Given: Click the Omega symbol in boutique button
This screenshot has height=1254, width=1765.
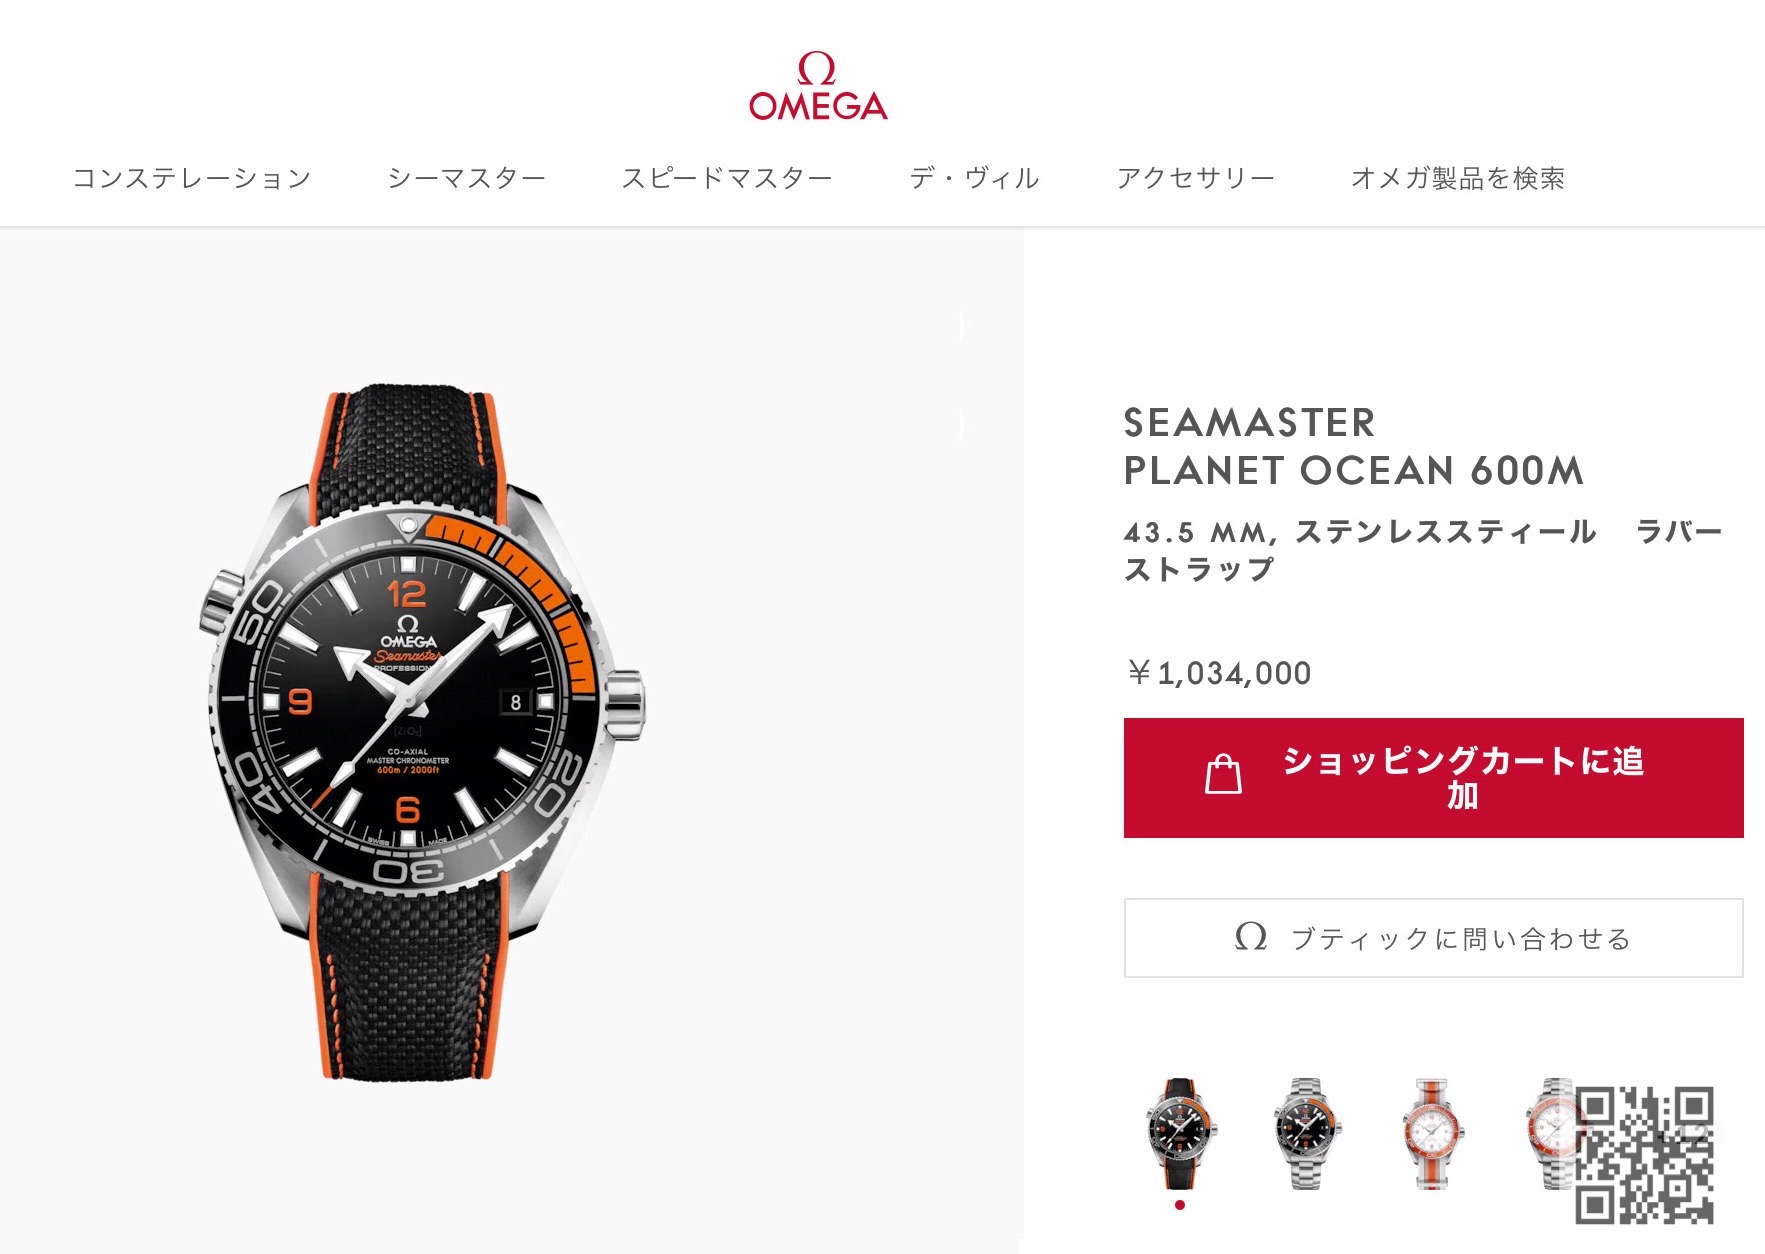Looking at the screenshot, I should click(1251, 938).
